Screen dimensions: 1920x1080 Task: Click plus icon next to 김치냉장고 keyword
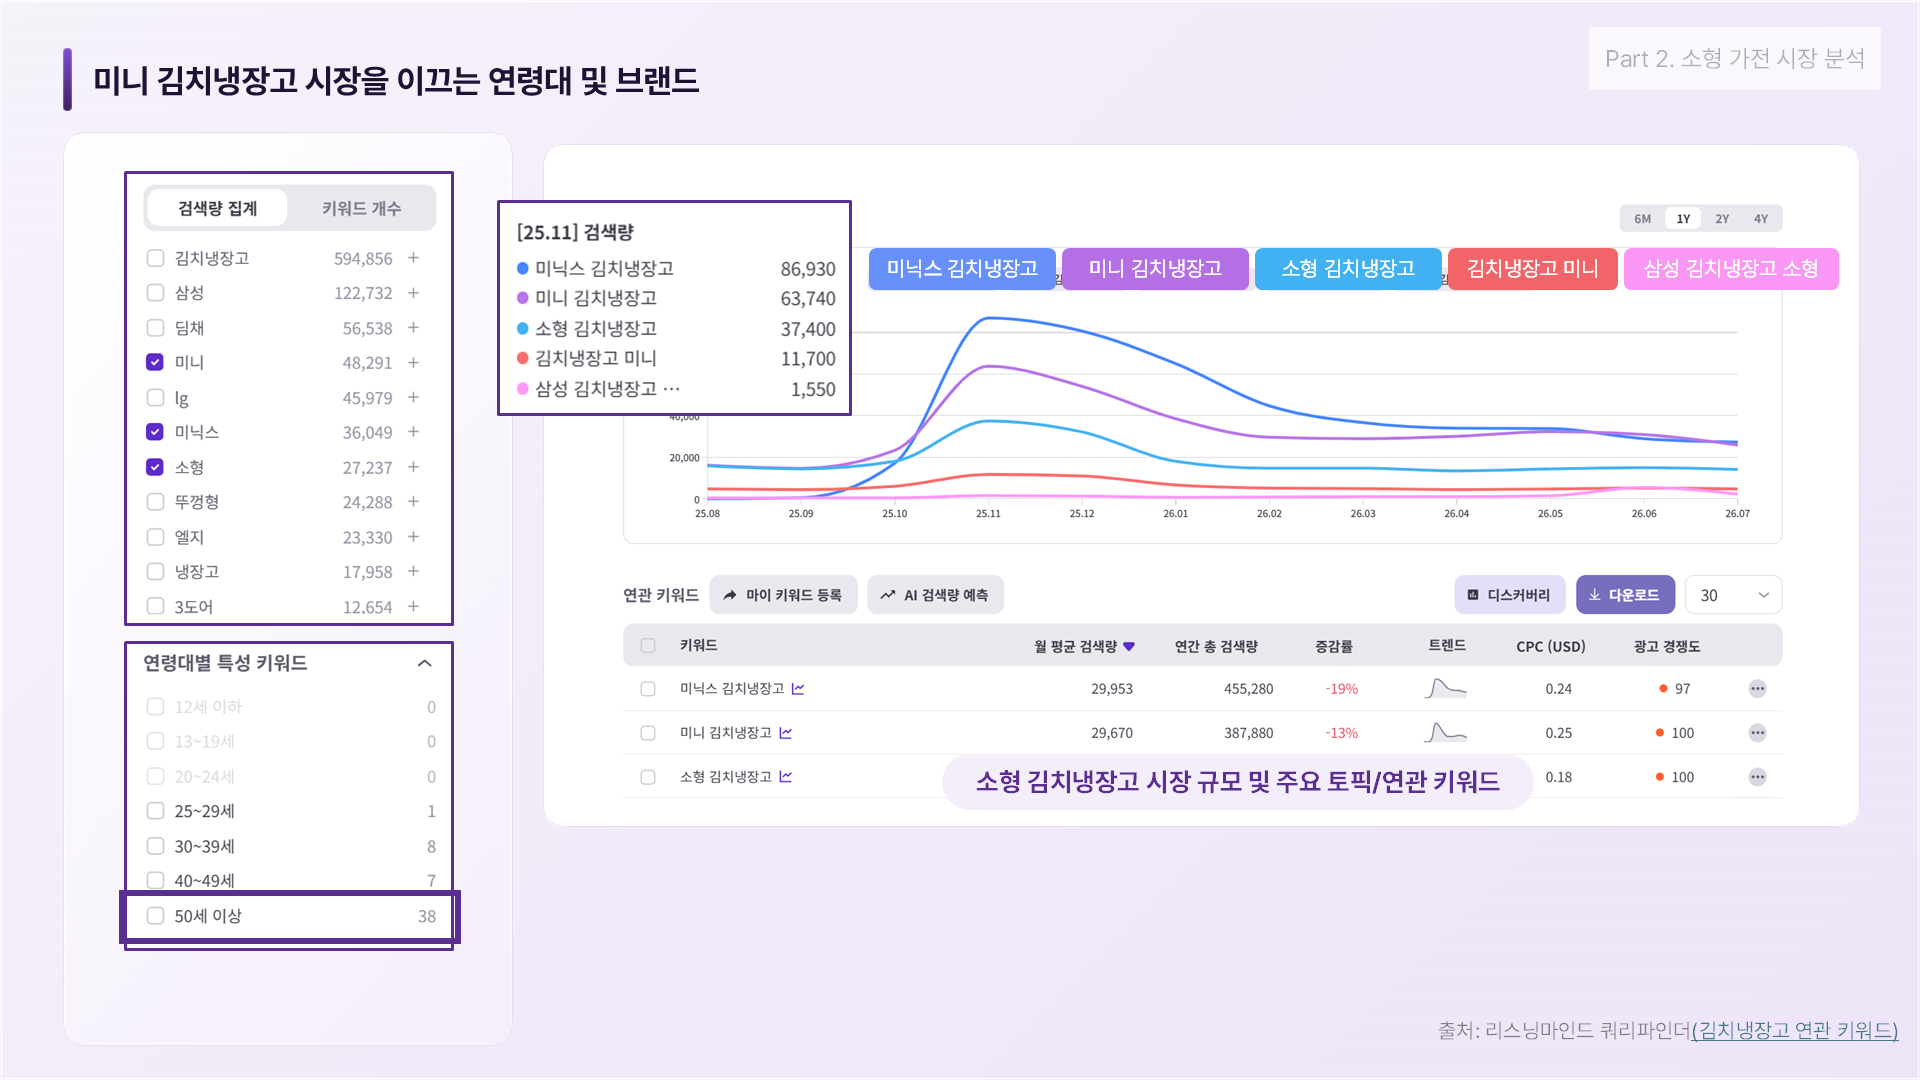[x=413, y=258]
